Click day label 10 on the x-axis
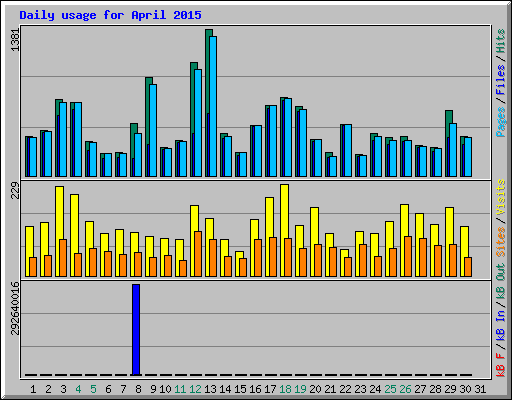 (165, 389)
